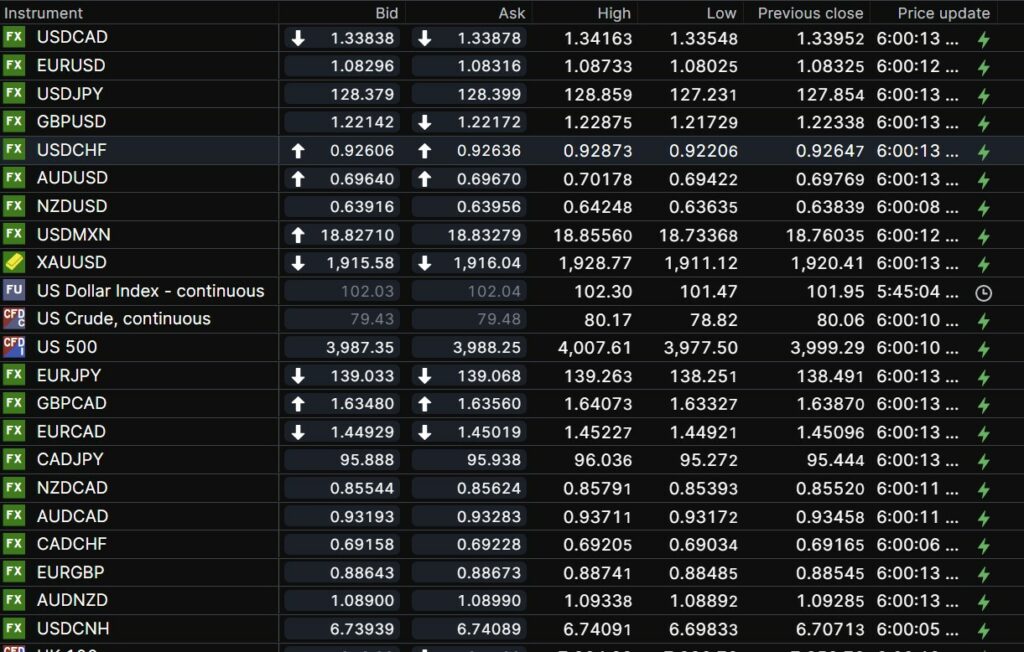This screenshot has width=1024, height=652.
Task: Sort by the Bid column header
Action: click(x=386, y=13)
